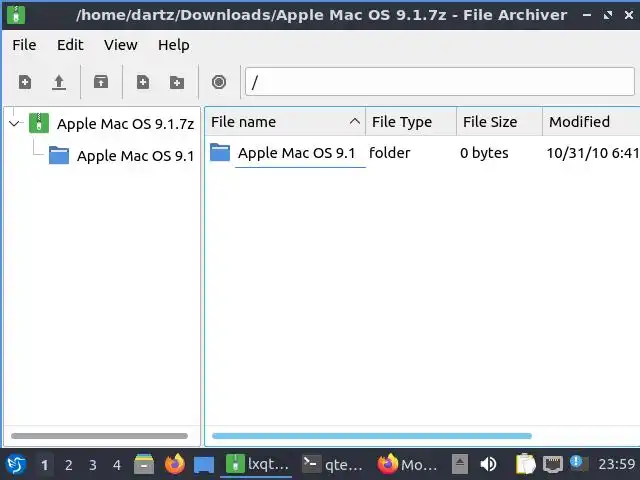The image size is (640, 480).
Task: Switch to virtual desktop 3
Action: point(93,464)
